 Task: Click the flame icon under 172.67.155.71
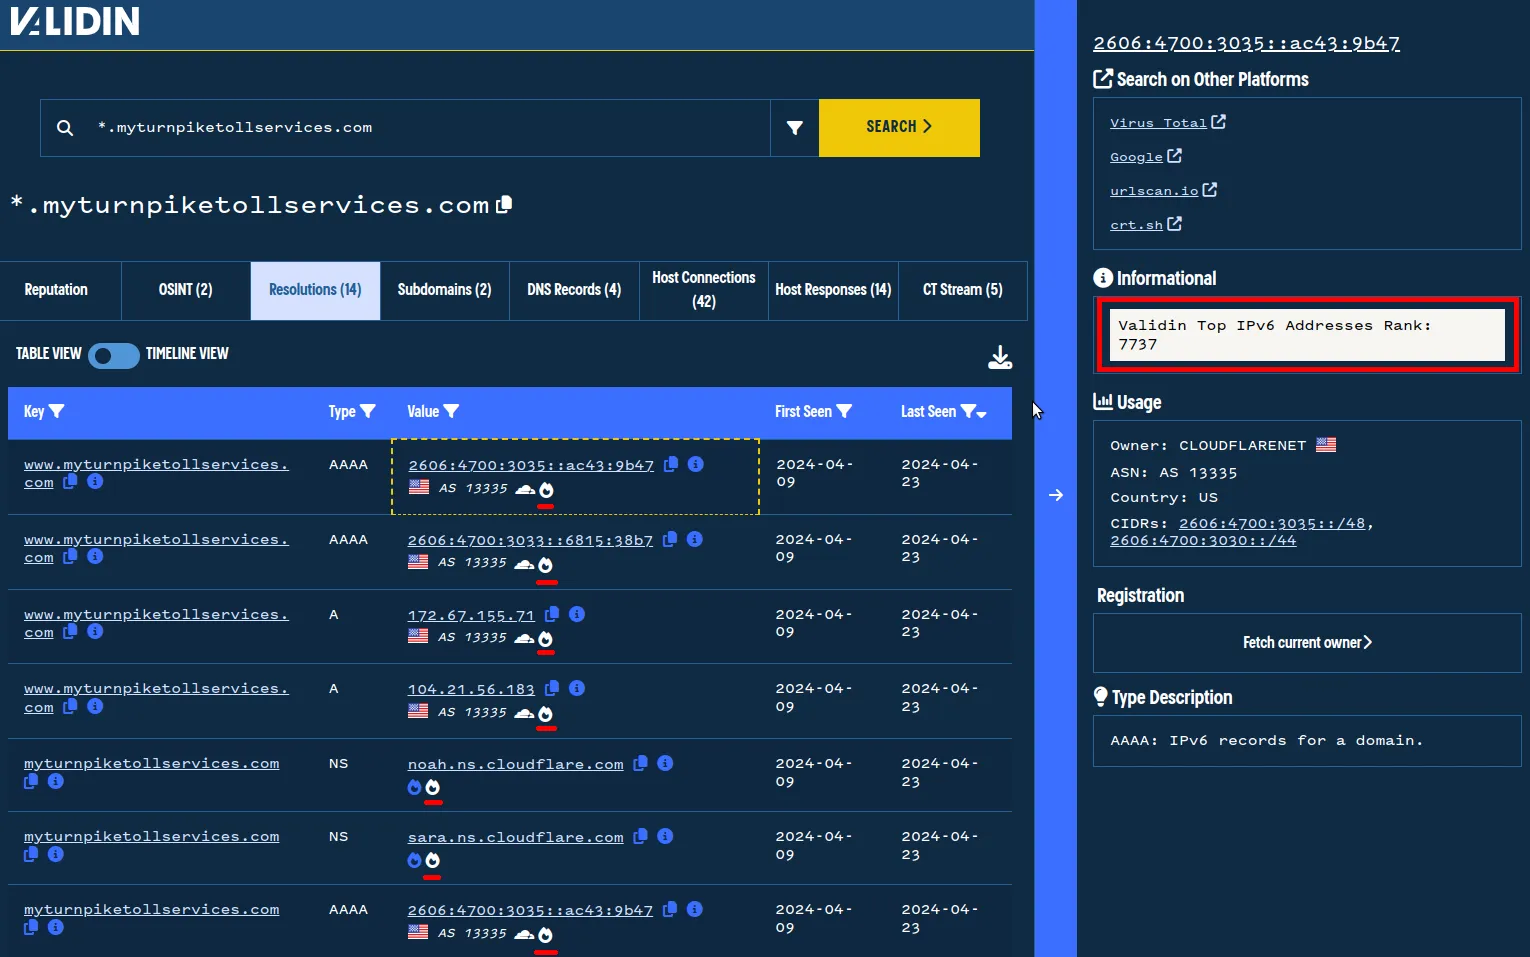(x=545, y=639)
